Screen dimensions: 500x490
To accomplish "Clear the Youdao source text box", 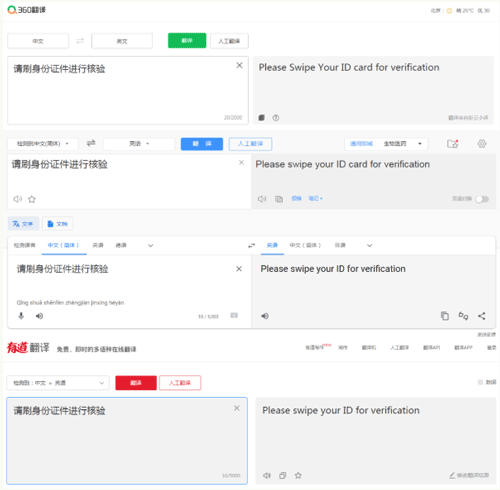I will (237, 408).
